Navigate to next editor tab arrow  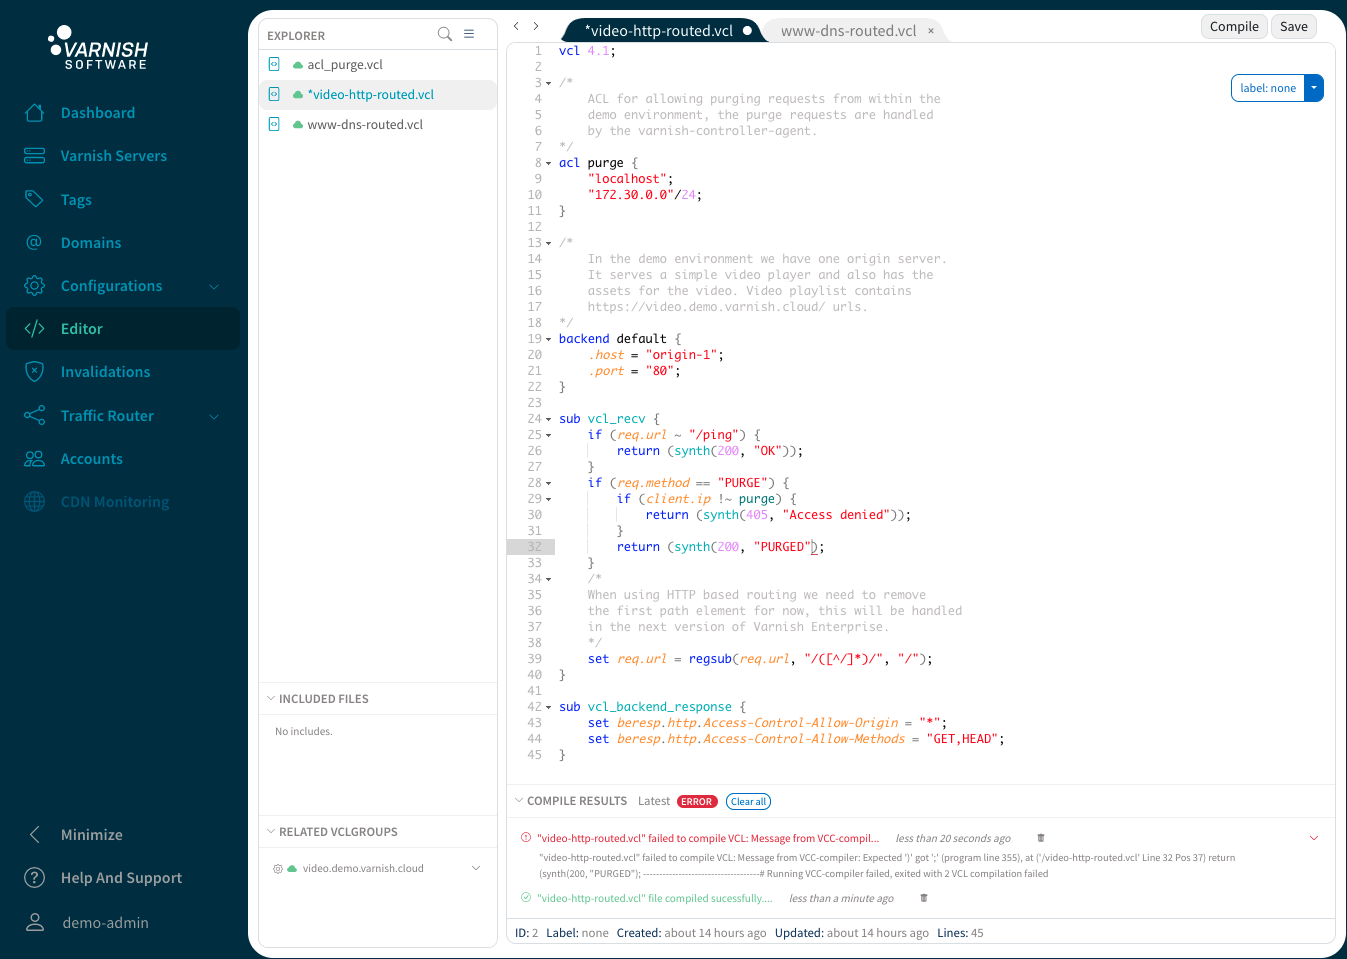[536, 26]
